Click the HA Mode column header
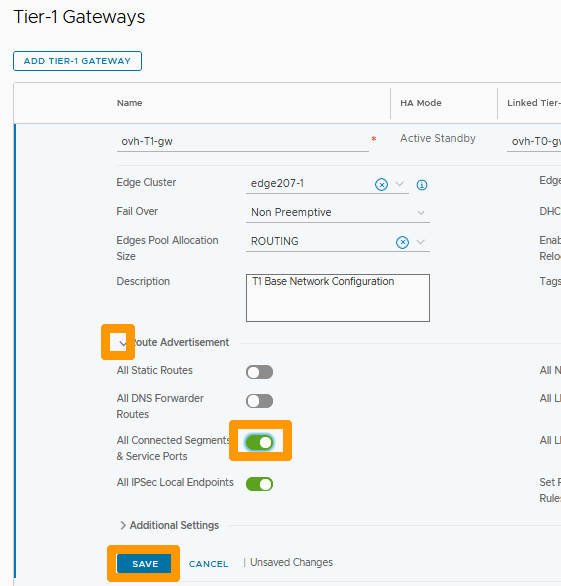The width and height of the screenshot is (561, 586). [421, 103]
